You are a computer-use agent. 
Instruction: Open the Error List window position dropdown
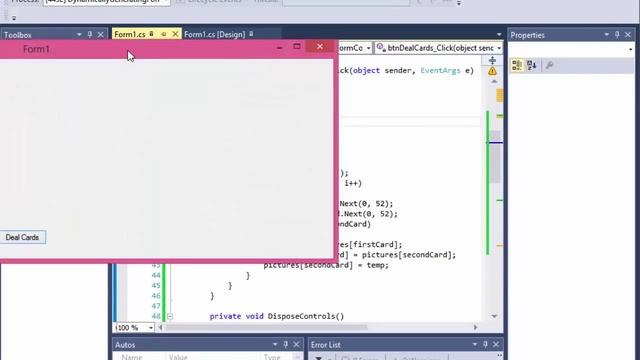[x=475, y=345]
